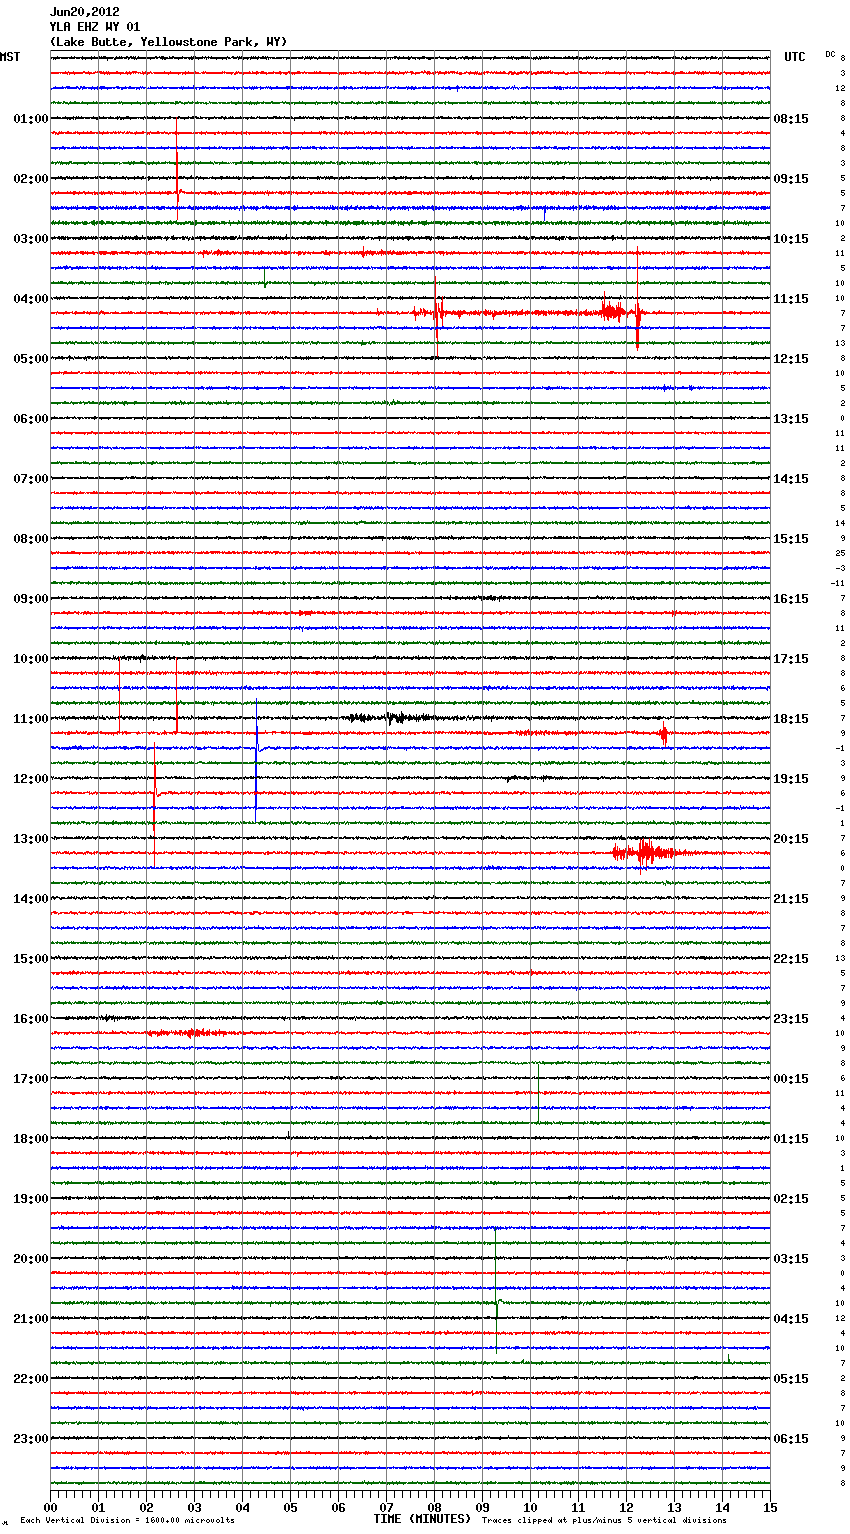Select the 15:00 MST time label

pyautogui.click(x=30, y=959)
